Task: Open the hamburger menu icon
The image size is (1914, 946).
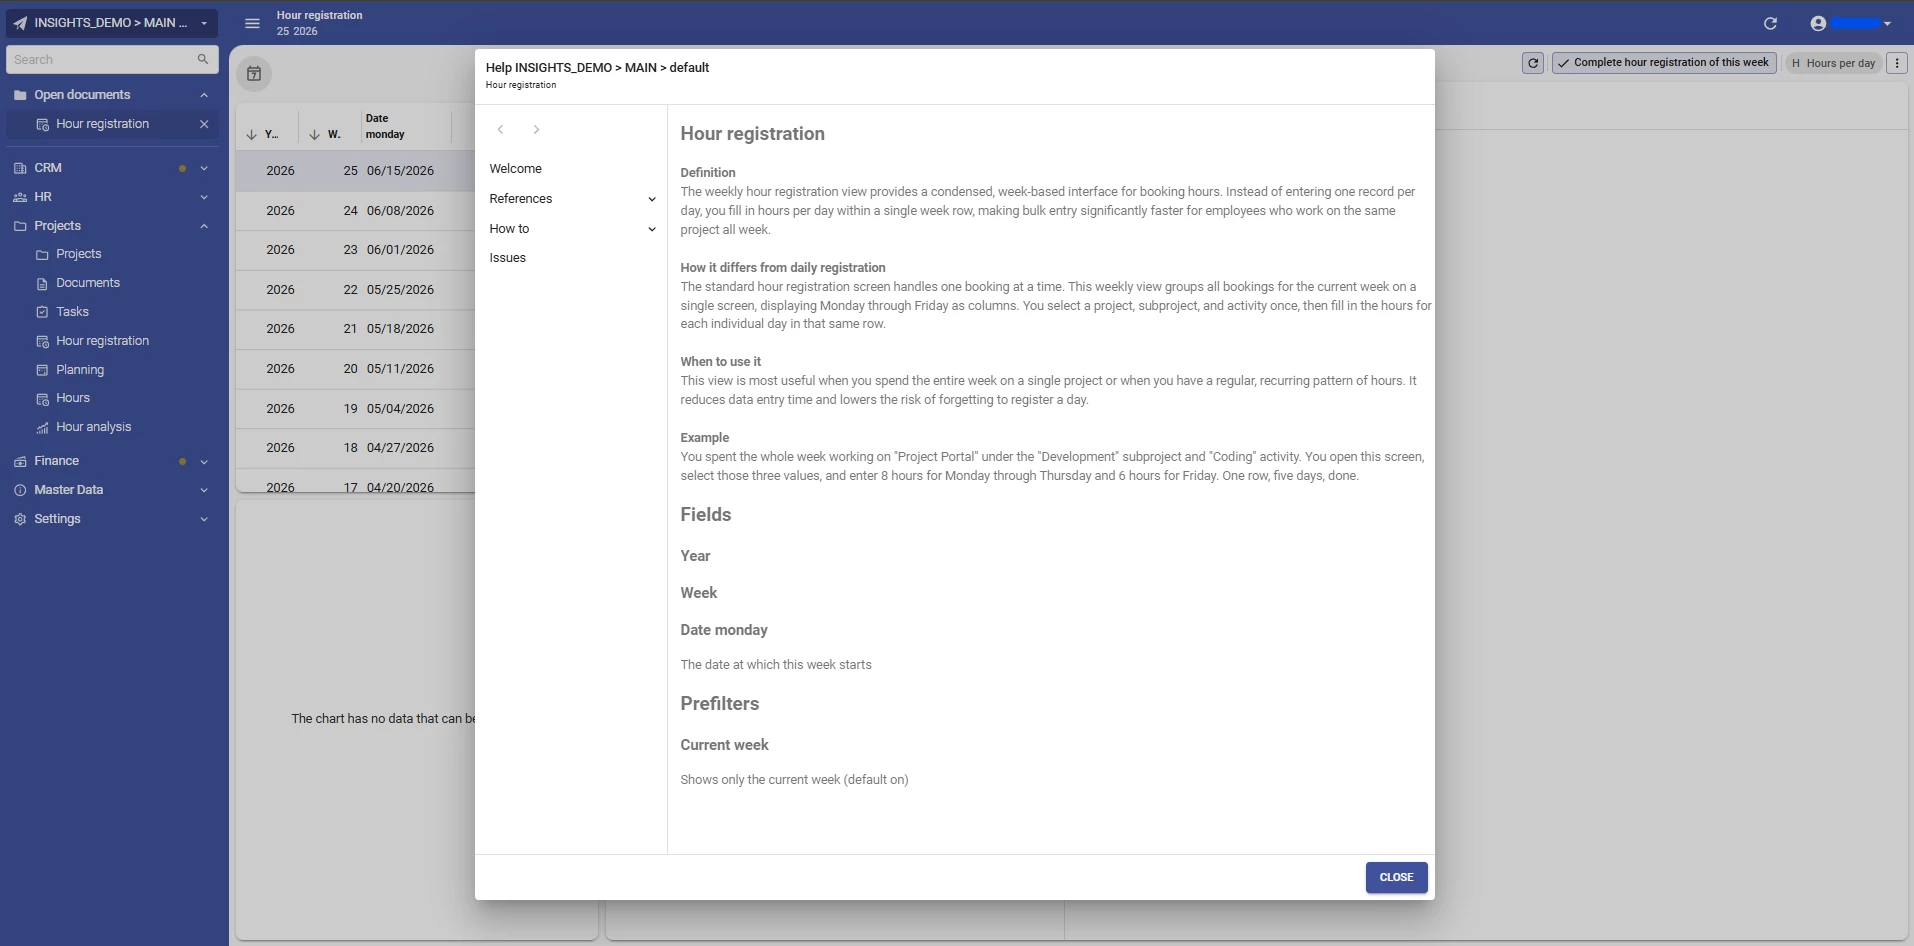Action: (x=253, y=23)
